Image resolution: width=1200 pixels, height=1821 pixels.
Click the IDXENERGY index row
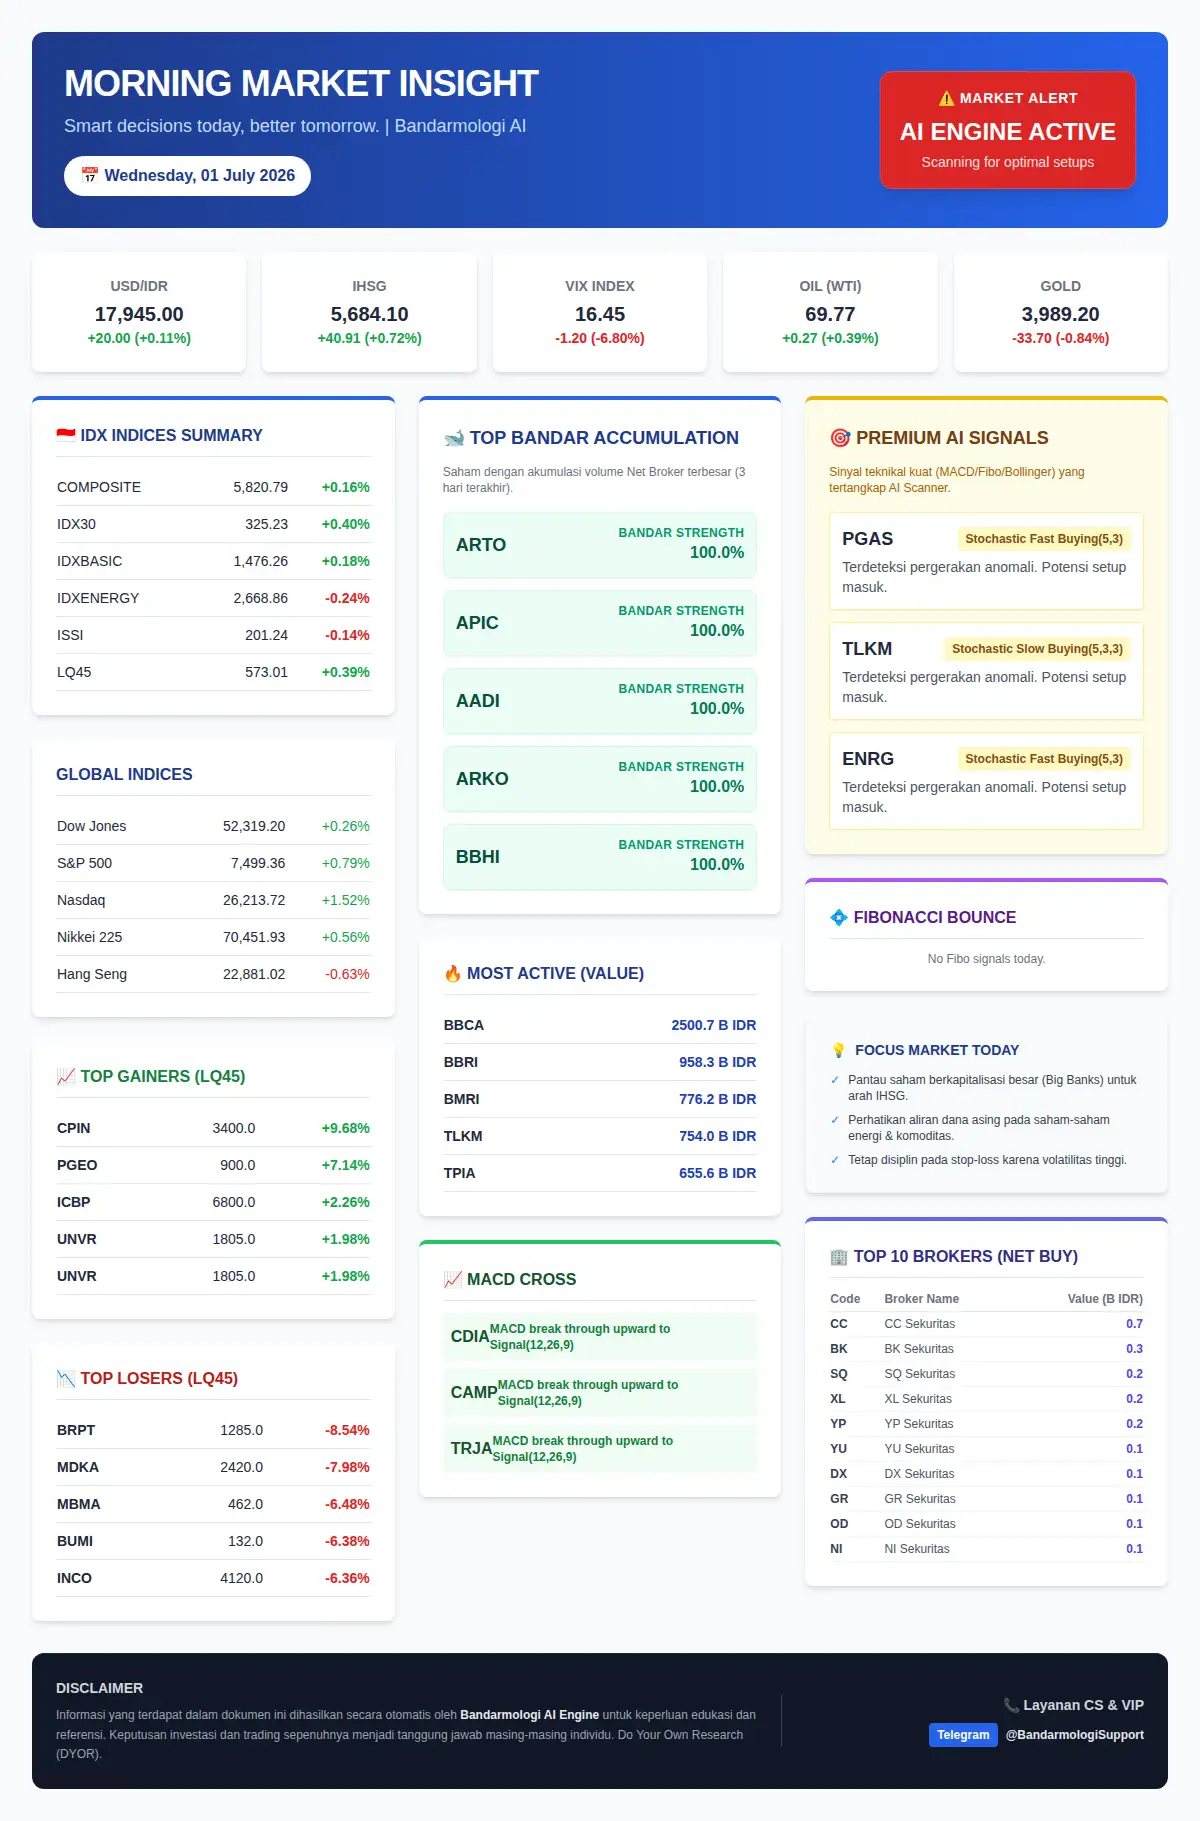213,598
